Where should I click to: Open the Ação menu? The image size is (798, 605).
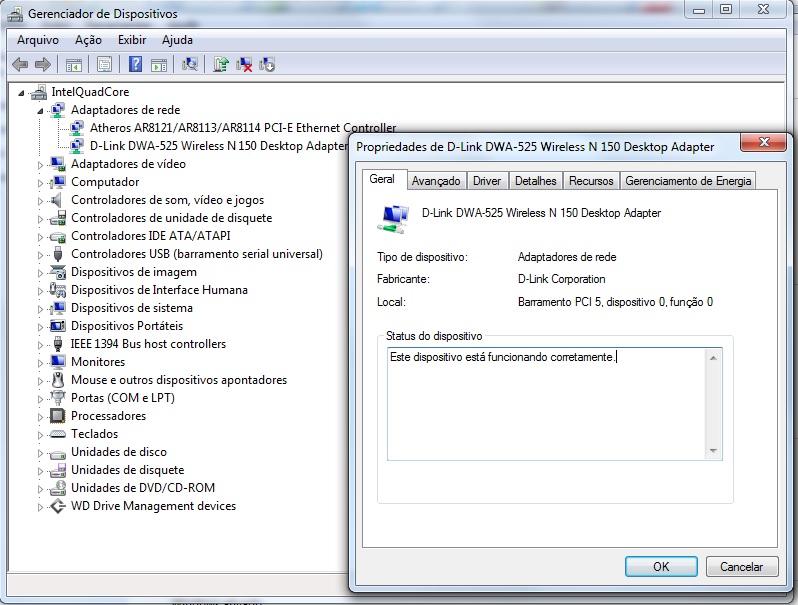(88, 40)
